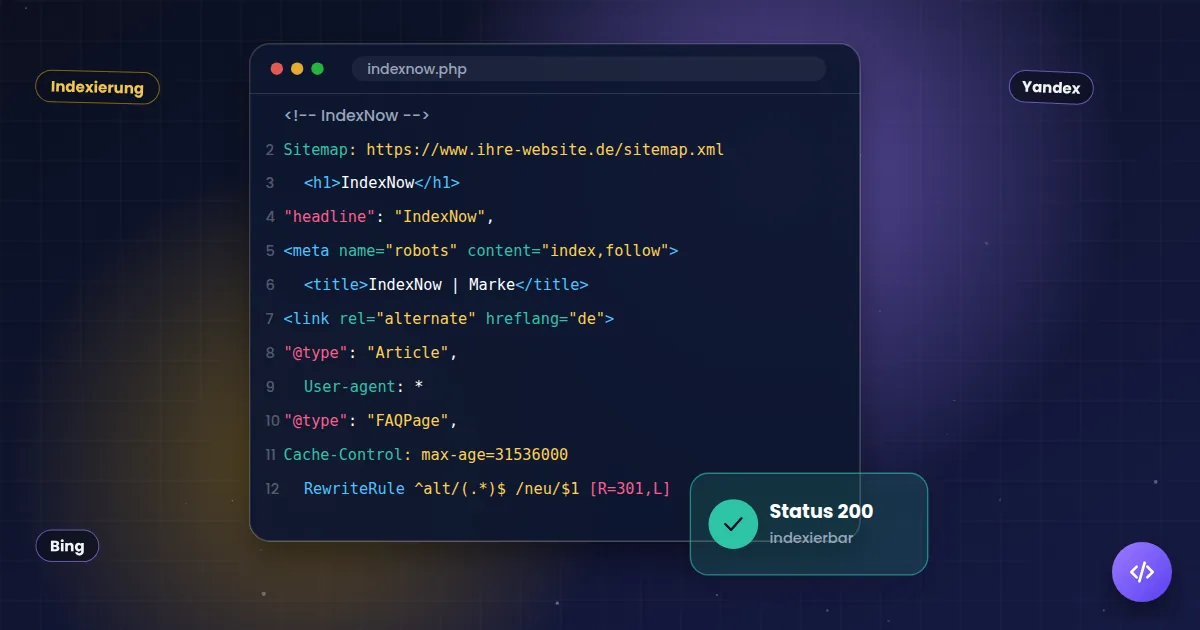Viewport: 1200px width, 630px height.
Task: Click the green maximize window dot
Action: click(x=318, y=69)
